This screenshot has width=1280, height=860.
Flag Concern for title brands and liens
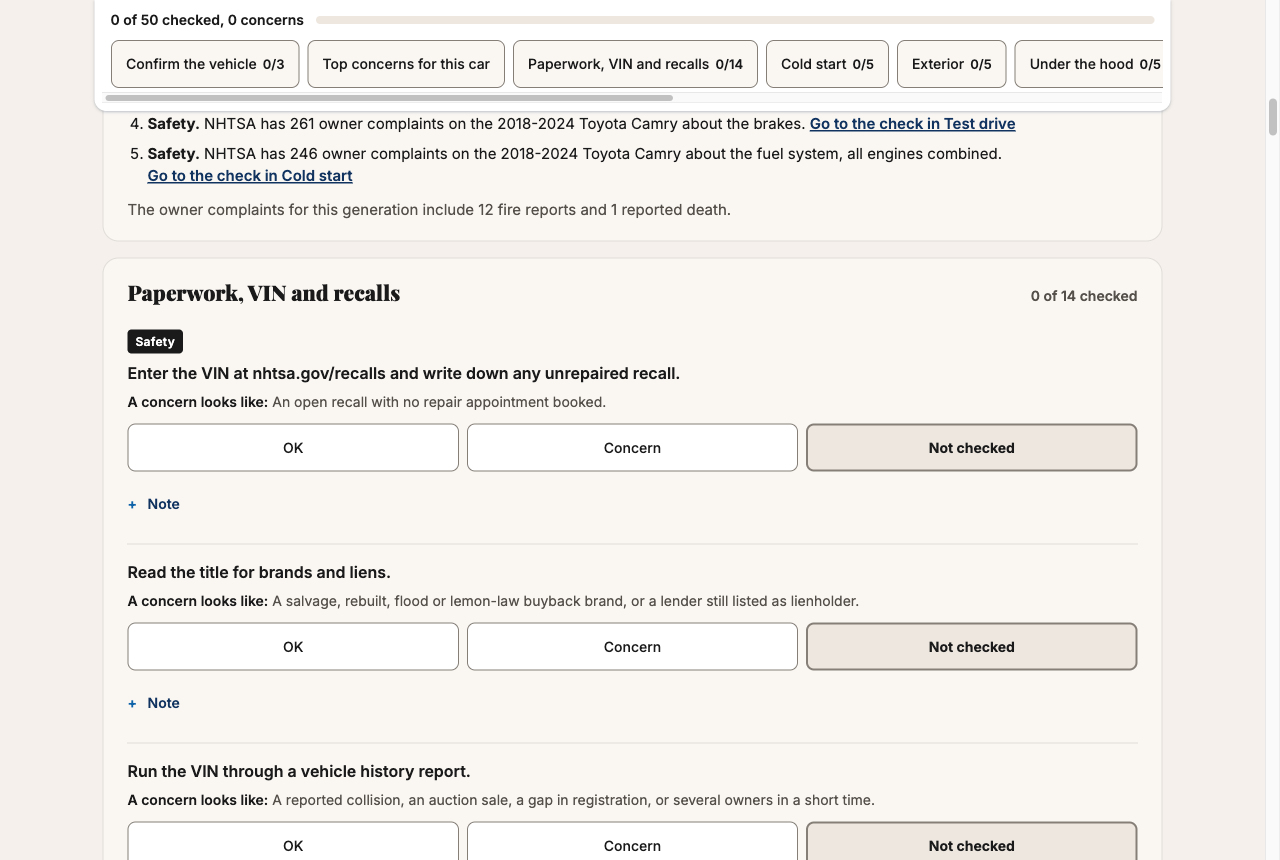click(632, 647)
